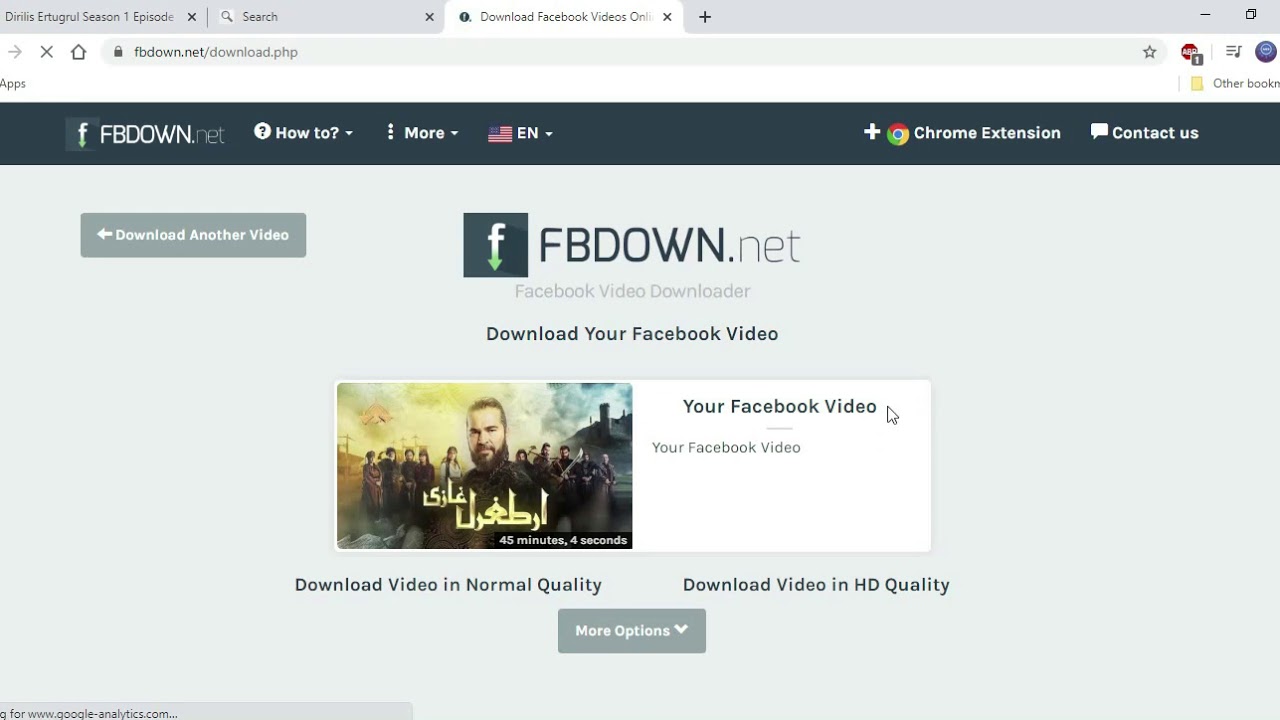Screen dimensions: 1280x720
Task: Click the Chrome logo in Chrome Extension link
Action: 898,134
